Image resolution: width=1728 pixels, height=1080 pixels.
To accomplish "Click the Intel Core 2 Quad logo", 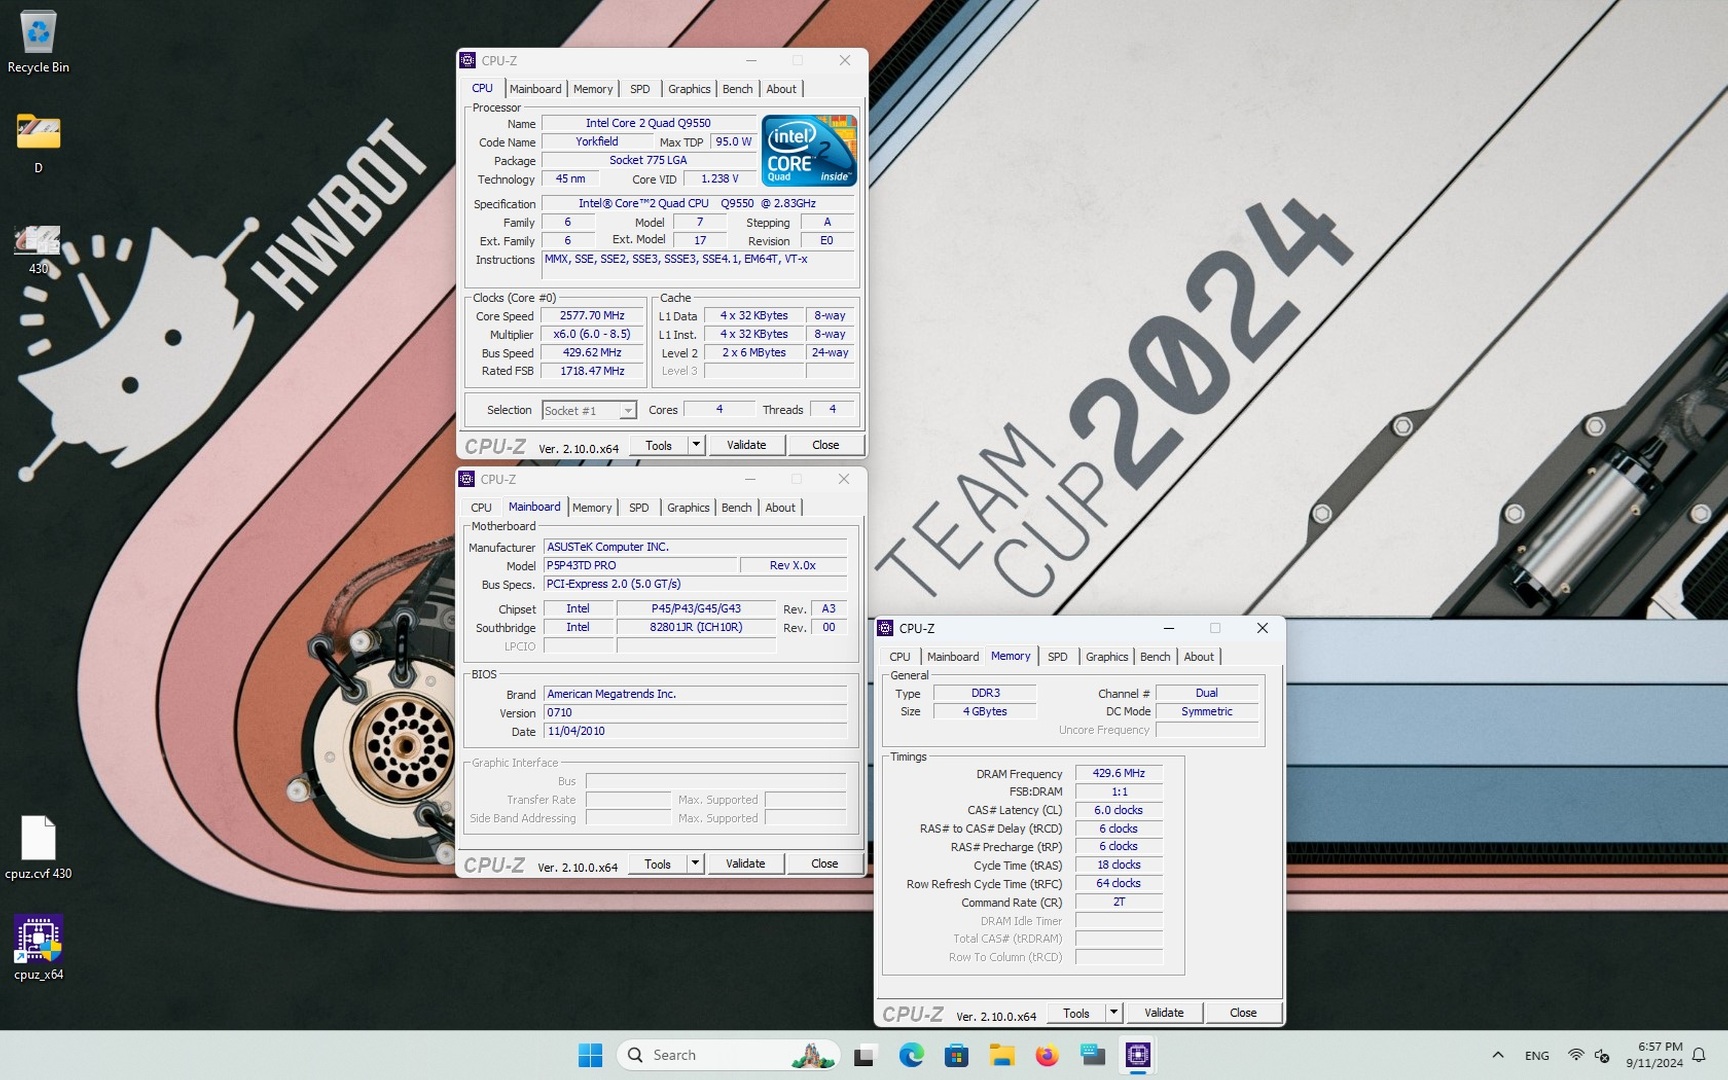I will pyautogui.click(x=809, y=151).
